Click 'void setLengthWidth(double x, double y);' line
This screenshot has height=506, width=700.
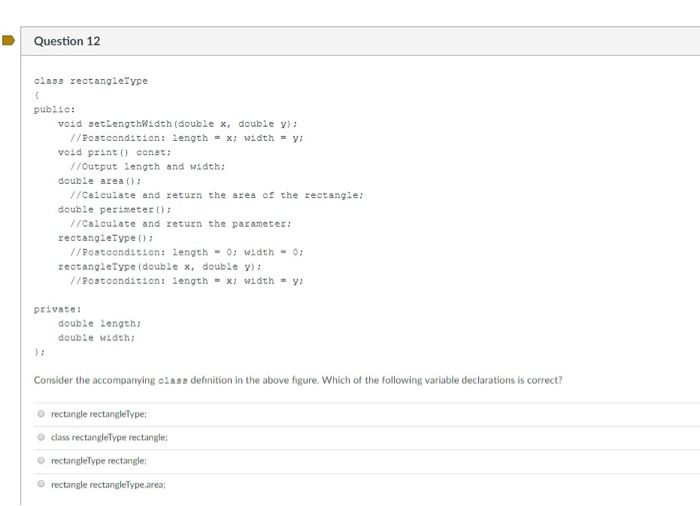[178, 124]
